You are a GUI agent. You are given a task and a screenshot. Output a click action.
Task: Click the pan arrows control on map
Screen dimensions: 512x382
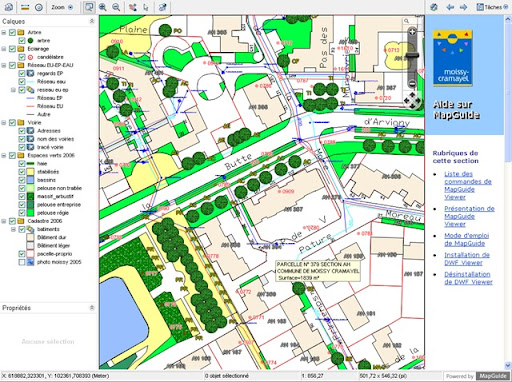tap(412, 100)
